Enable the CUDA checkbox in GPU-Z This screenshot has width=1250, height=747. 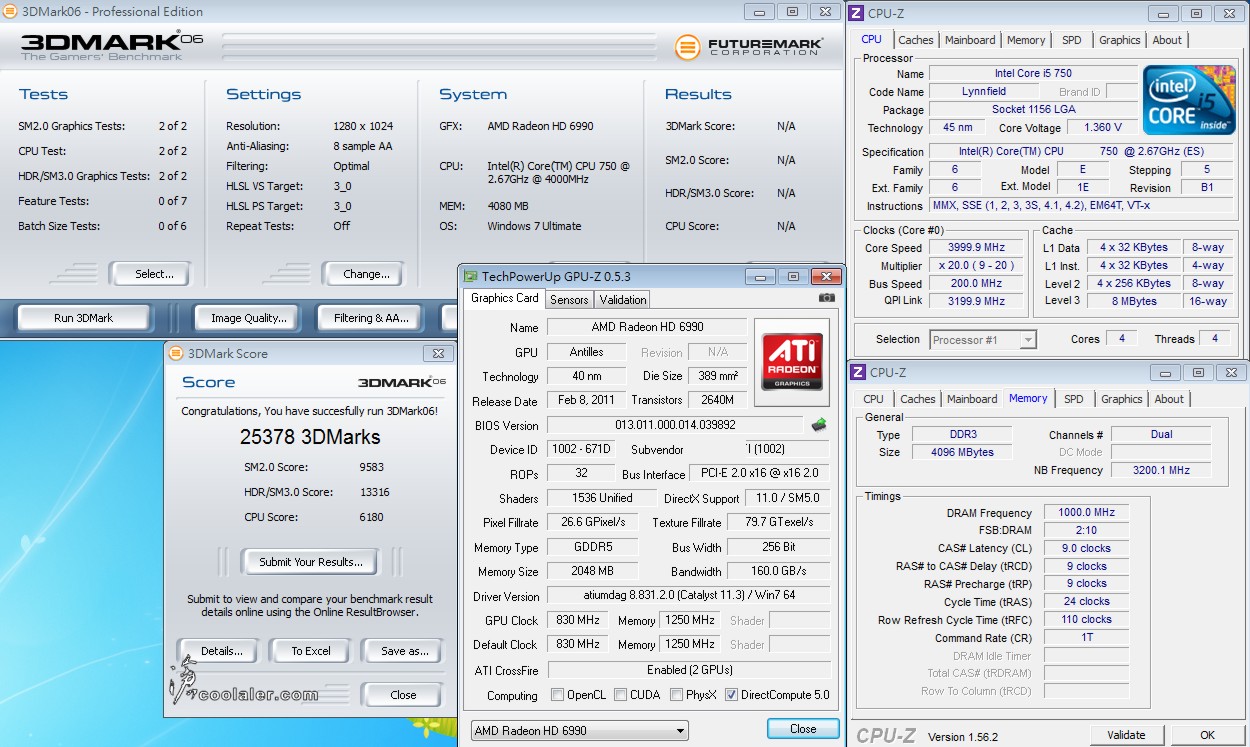pos(621,695)
